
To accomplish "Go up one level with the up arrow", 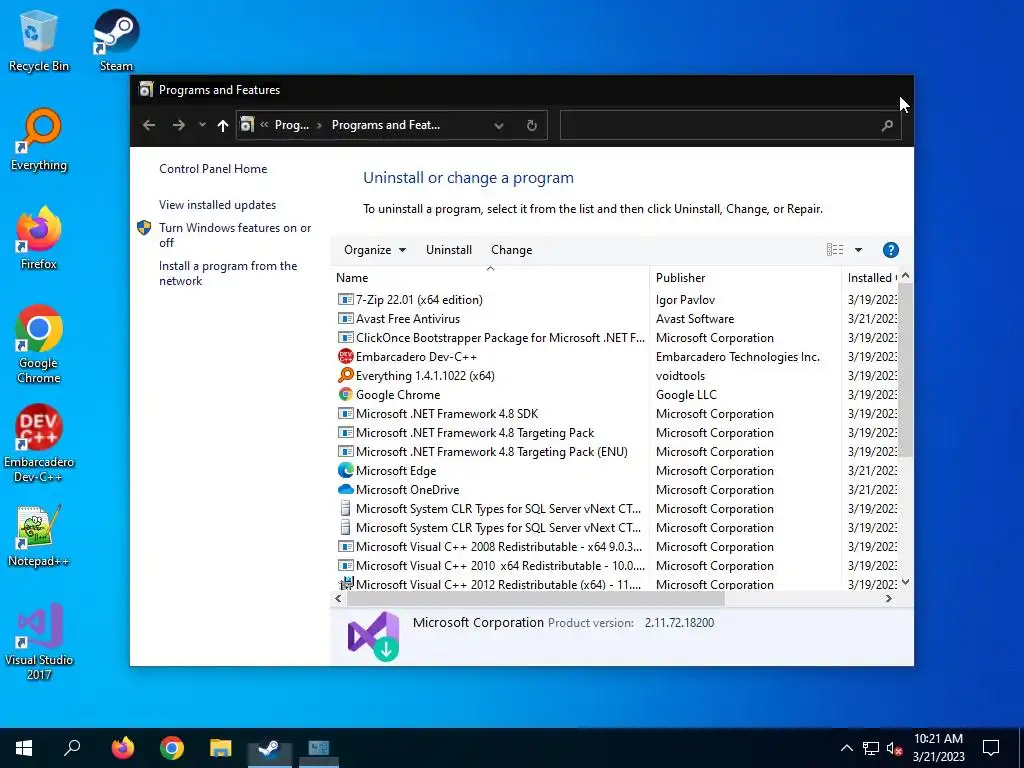I will [x=223, y=125].
